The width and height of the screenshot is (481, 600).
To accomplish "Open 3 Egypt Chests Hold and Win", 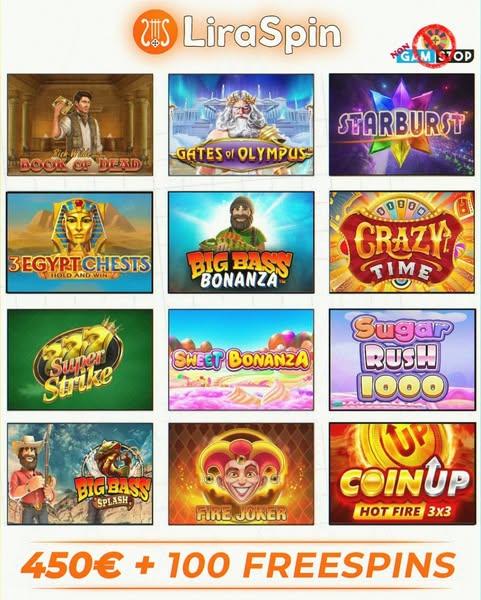I will pyautogui.click(x=80, y=243).
